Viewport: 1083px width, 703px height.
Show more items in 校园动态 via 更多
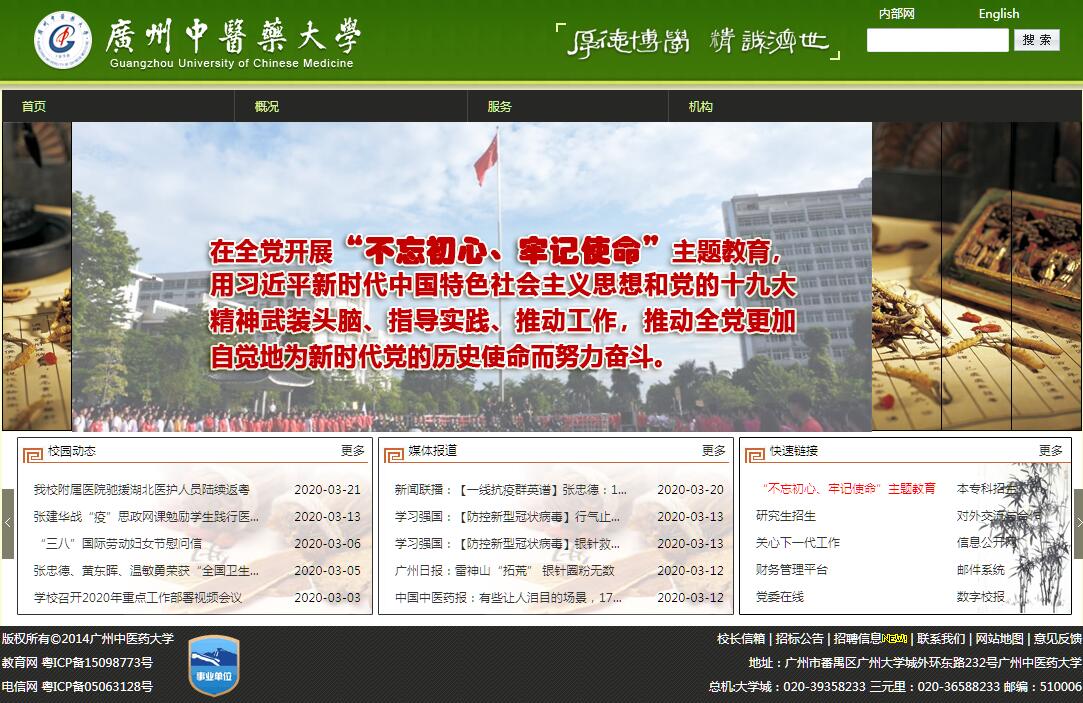point(353,451)
